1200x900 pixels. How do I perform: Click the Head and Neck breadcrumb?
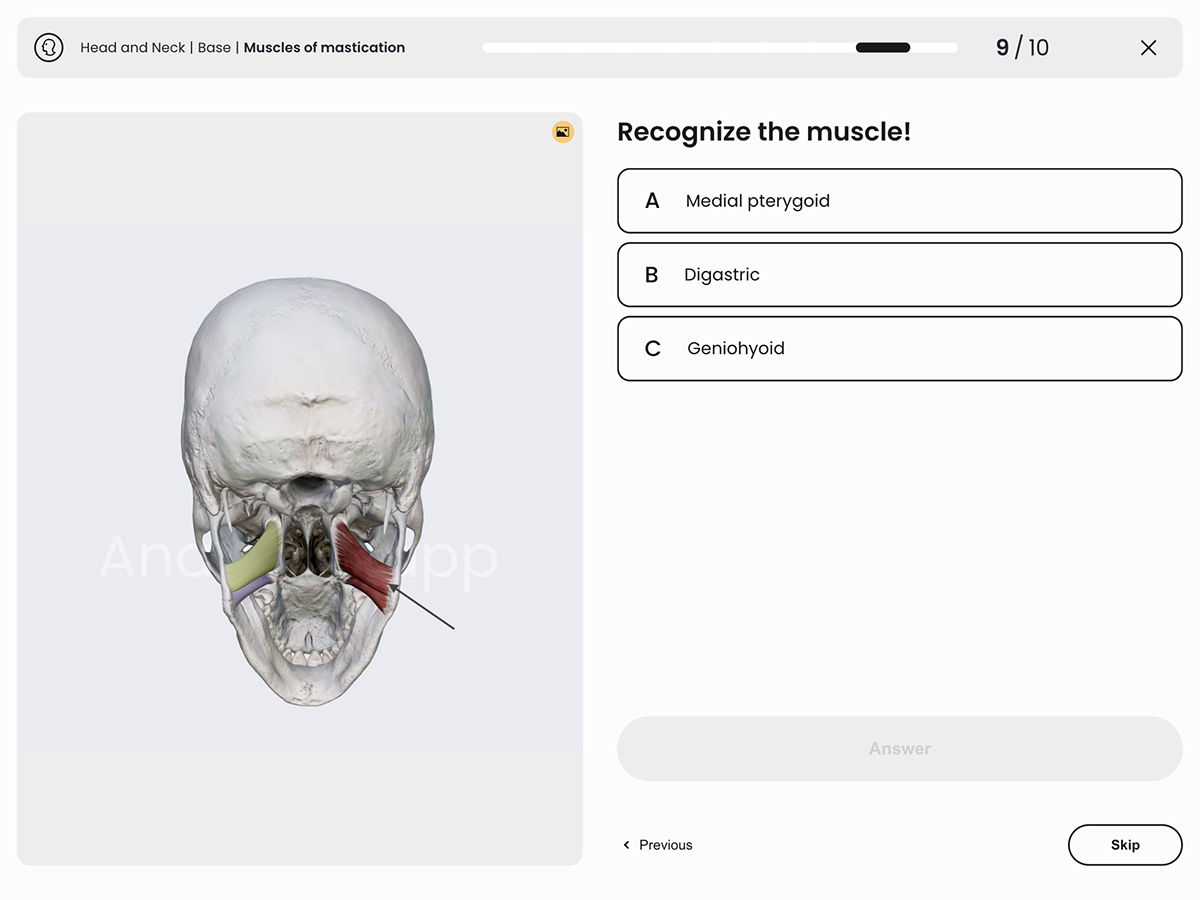click(x=133, y=47)
